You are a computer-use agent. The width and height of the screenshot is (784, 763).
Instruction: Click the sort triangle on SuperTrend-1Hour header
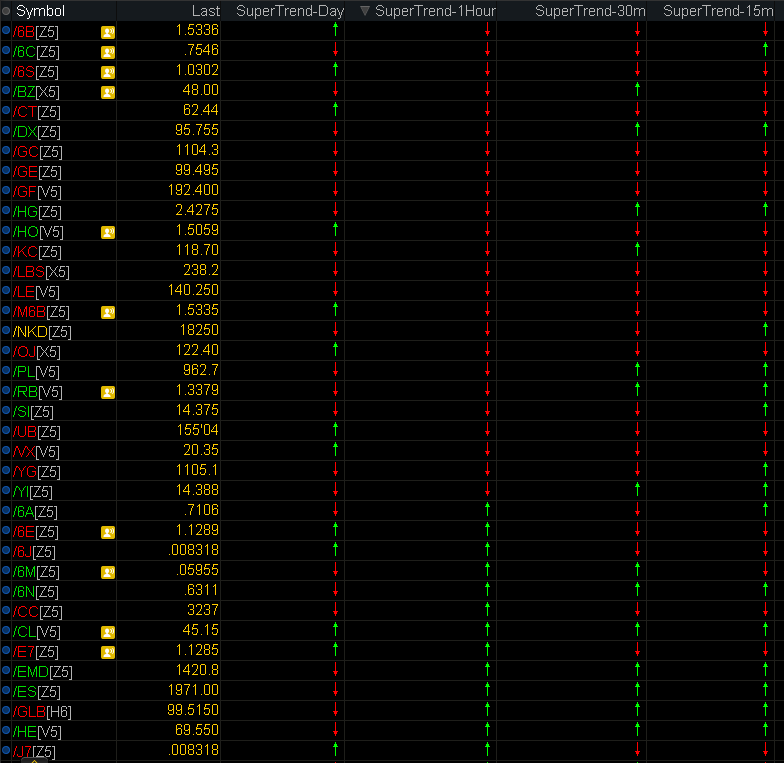pyautogui.click(x=365, y=10)
